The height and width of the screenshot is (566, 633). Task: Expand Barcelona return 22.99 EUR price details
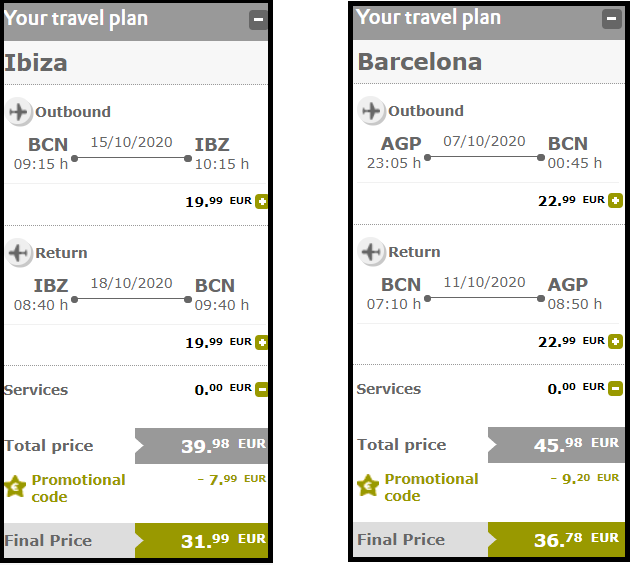pos(615,342)
